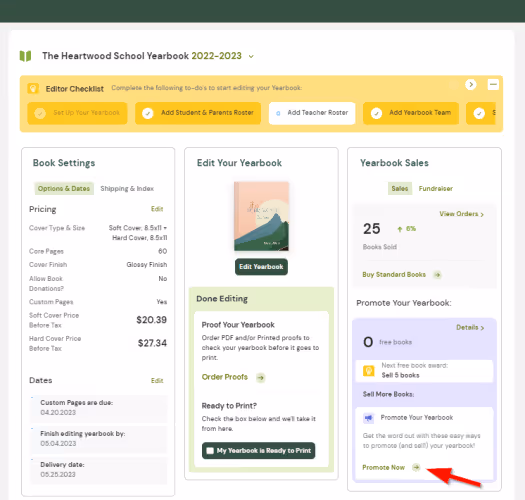Click the Glossy Finish cover value
525x500 pixels.
click(147, 265)
